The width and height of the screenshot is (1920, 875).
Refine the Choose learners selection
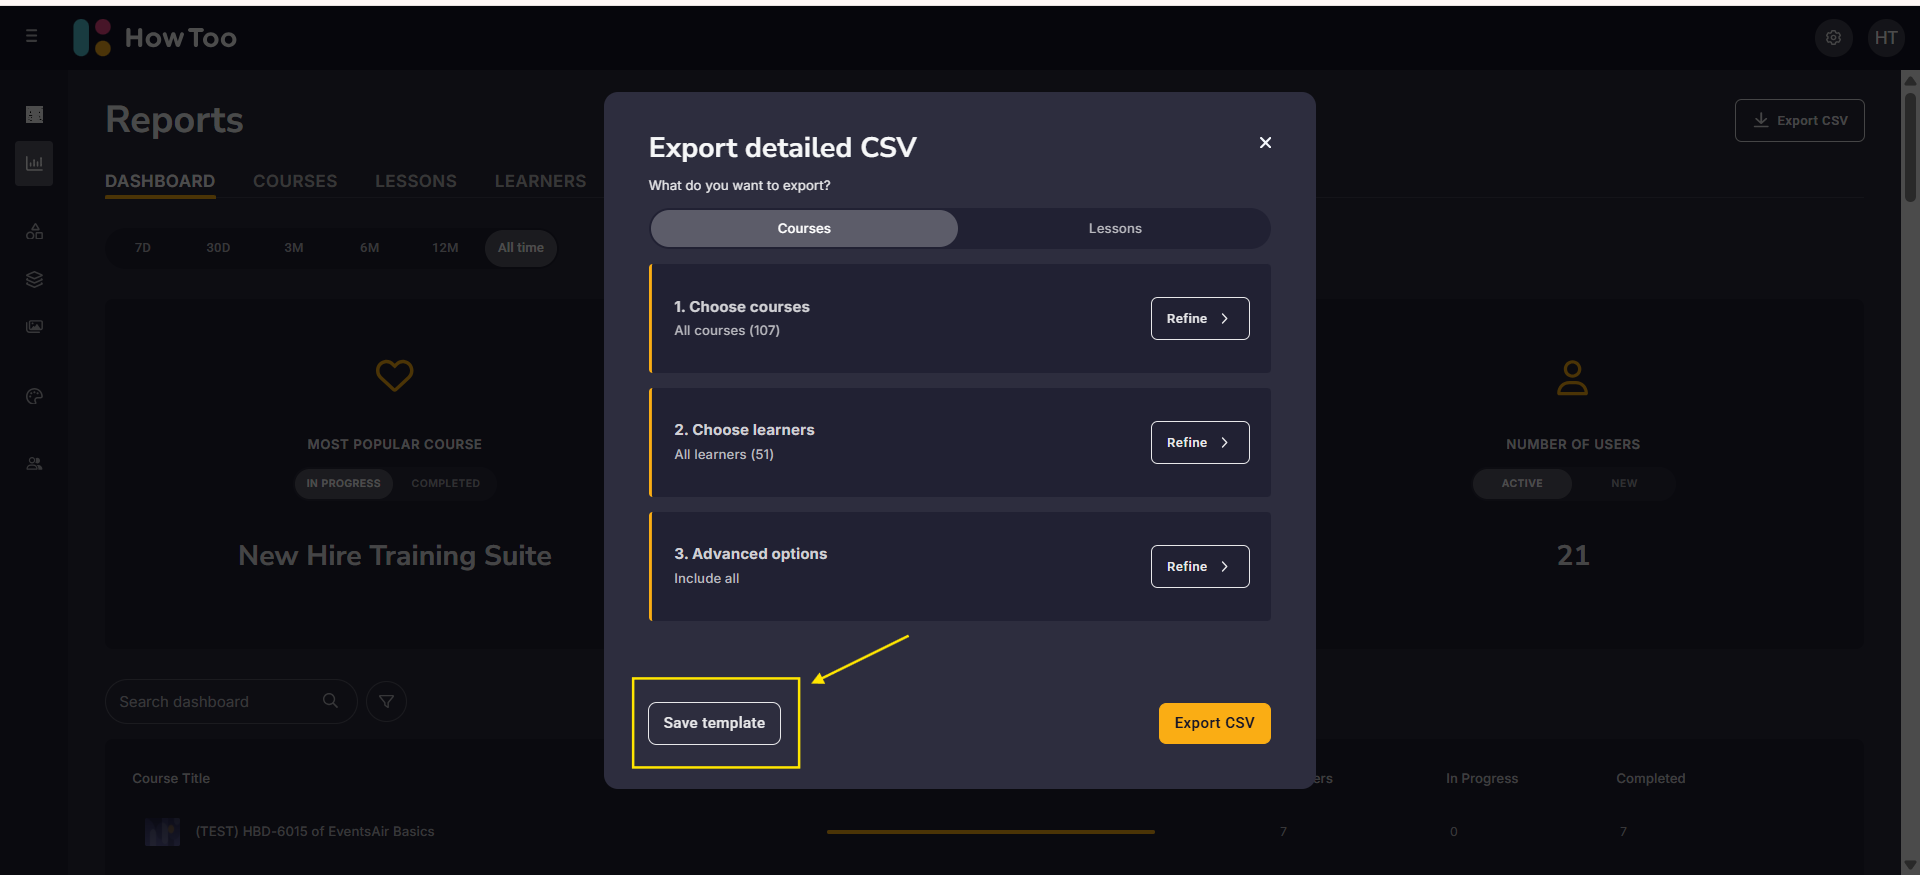1199,443
